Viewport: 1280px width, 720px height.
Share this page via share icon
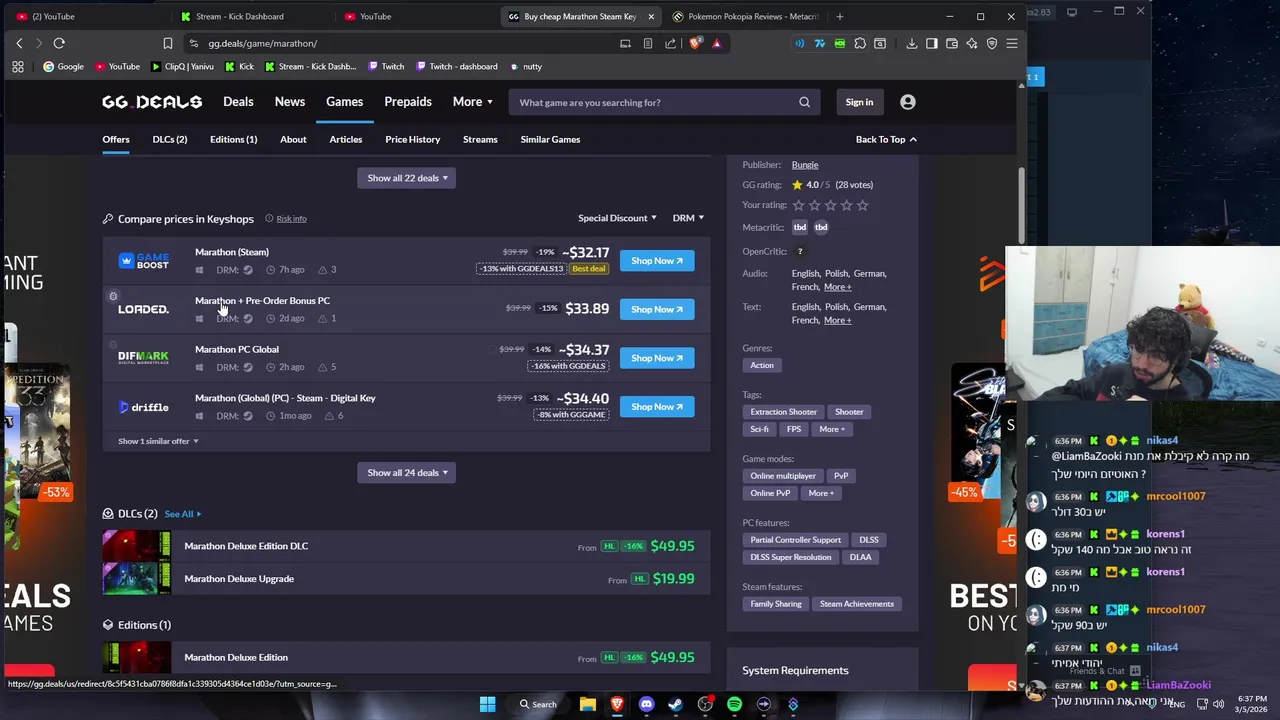(x=670, y=43)
